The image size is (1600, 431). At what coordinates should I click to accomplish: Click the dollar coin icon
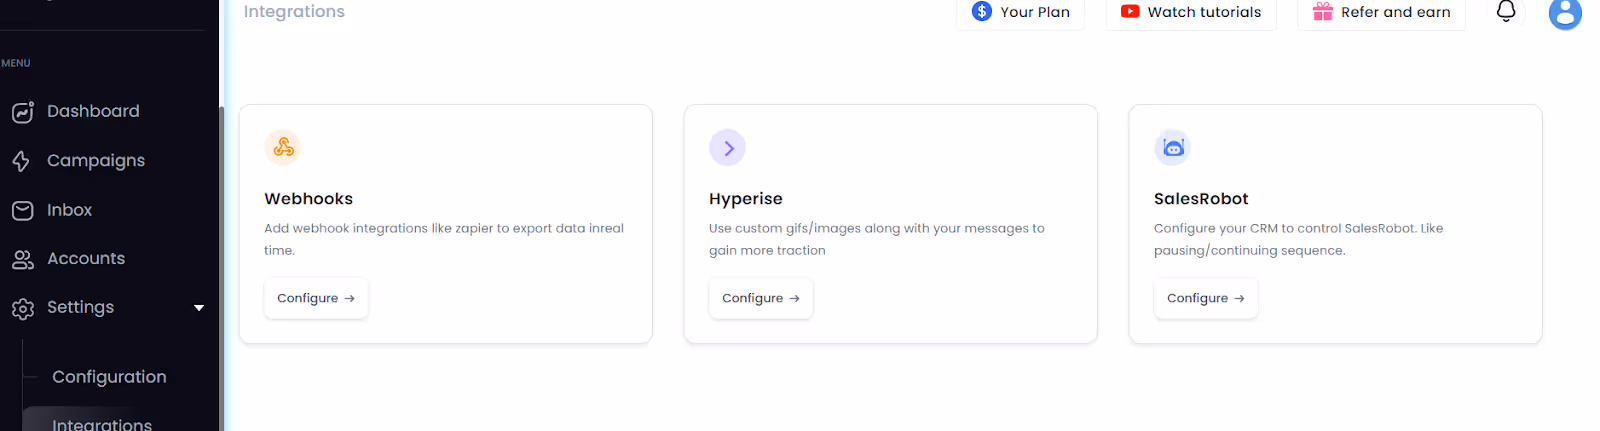tap(982, 11)
